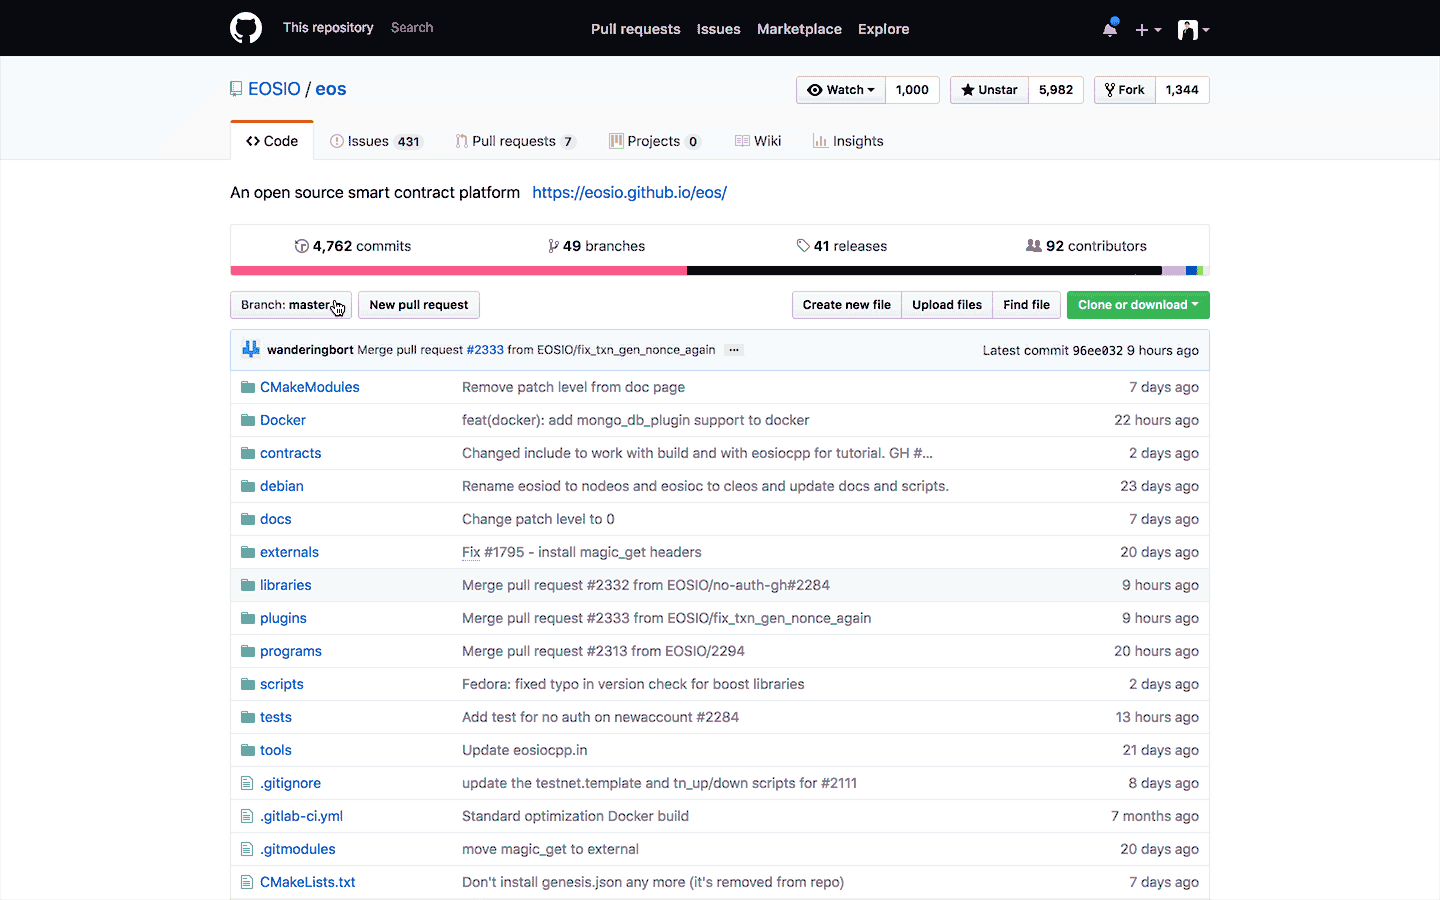View the 41 releases page
Viewport: 1440px width, 900px height.
(x=842, y=246)
